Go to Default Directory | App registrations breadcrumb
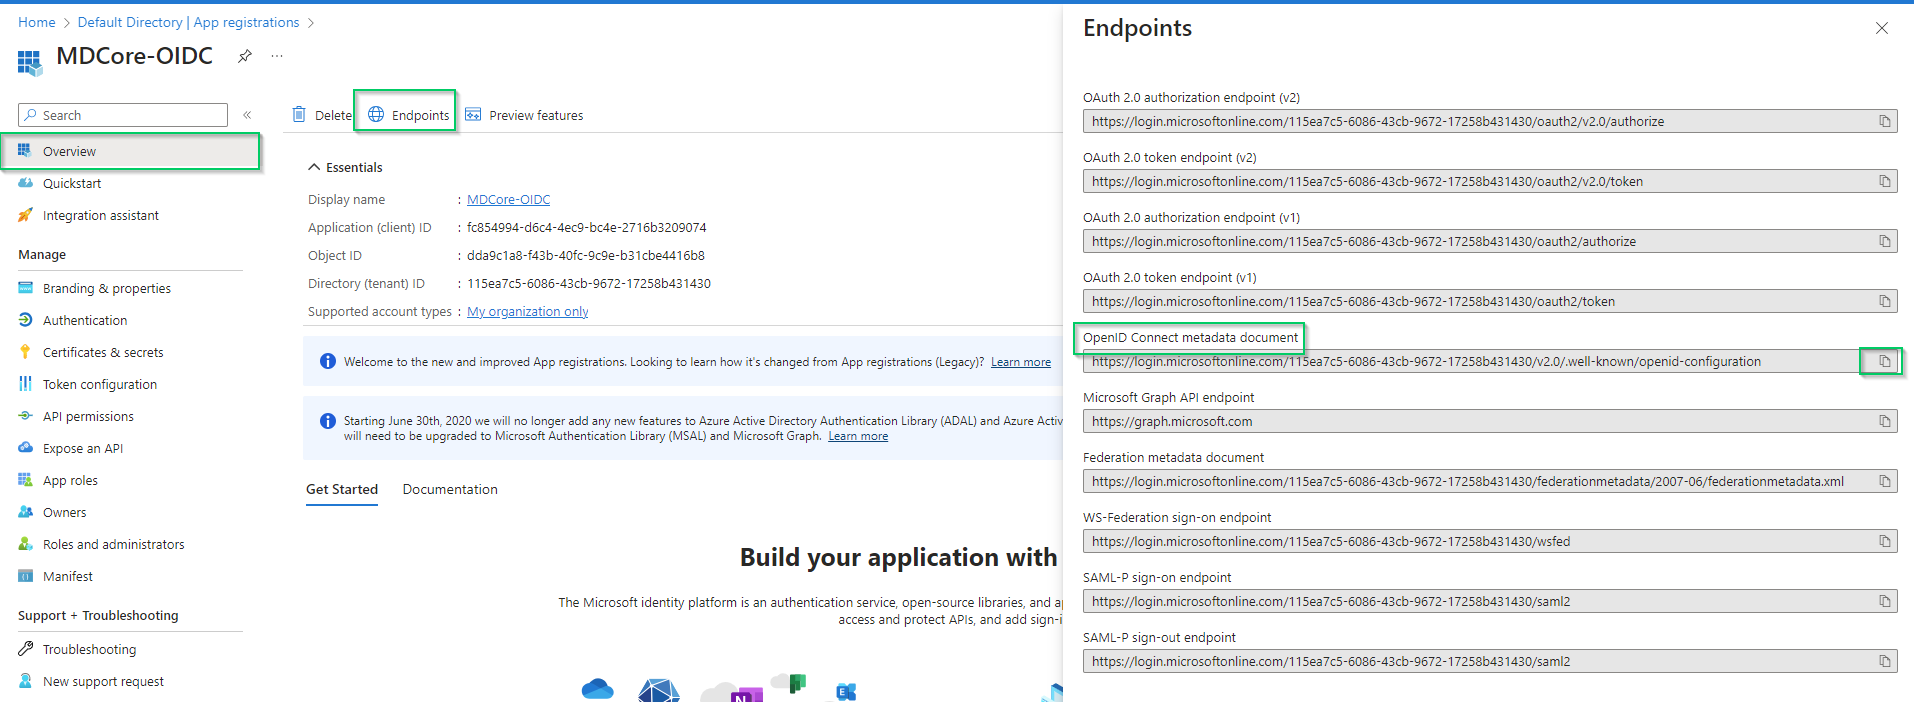The image size is (1914, 702). [x=188, y=22]
